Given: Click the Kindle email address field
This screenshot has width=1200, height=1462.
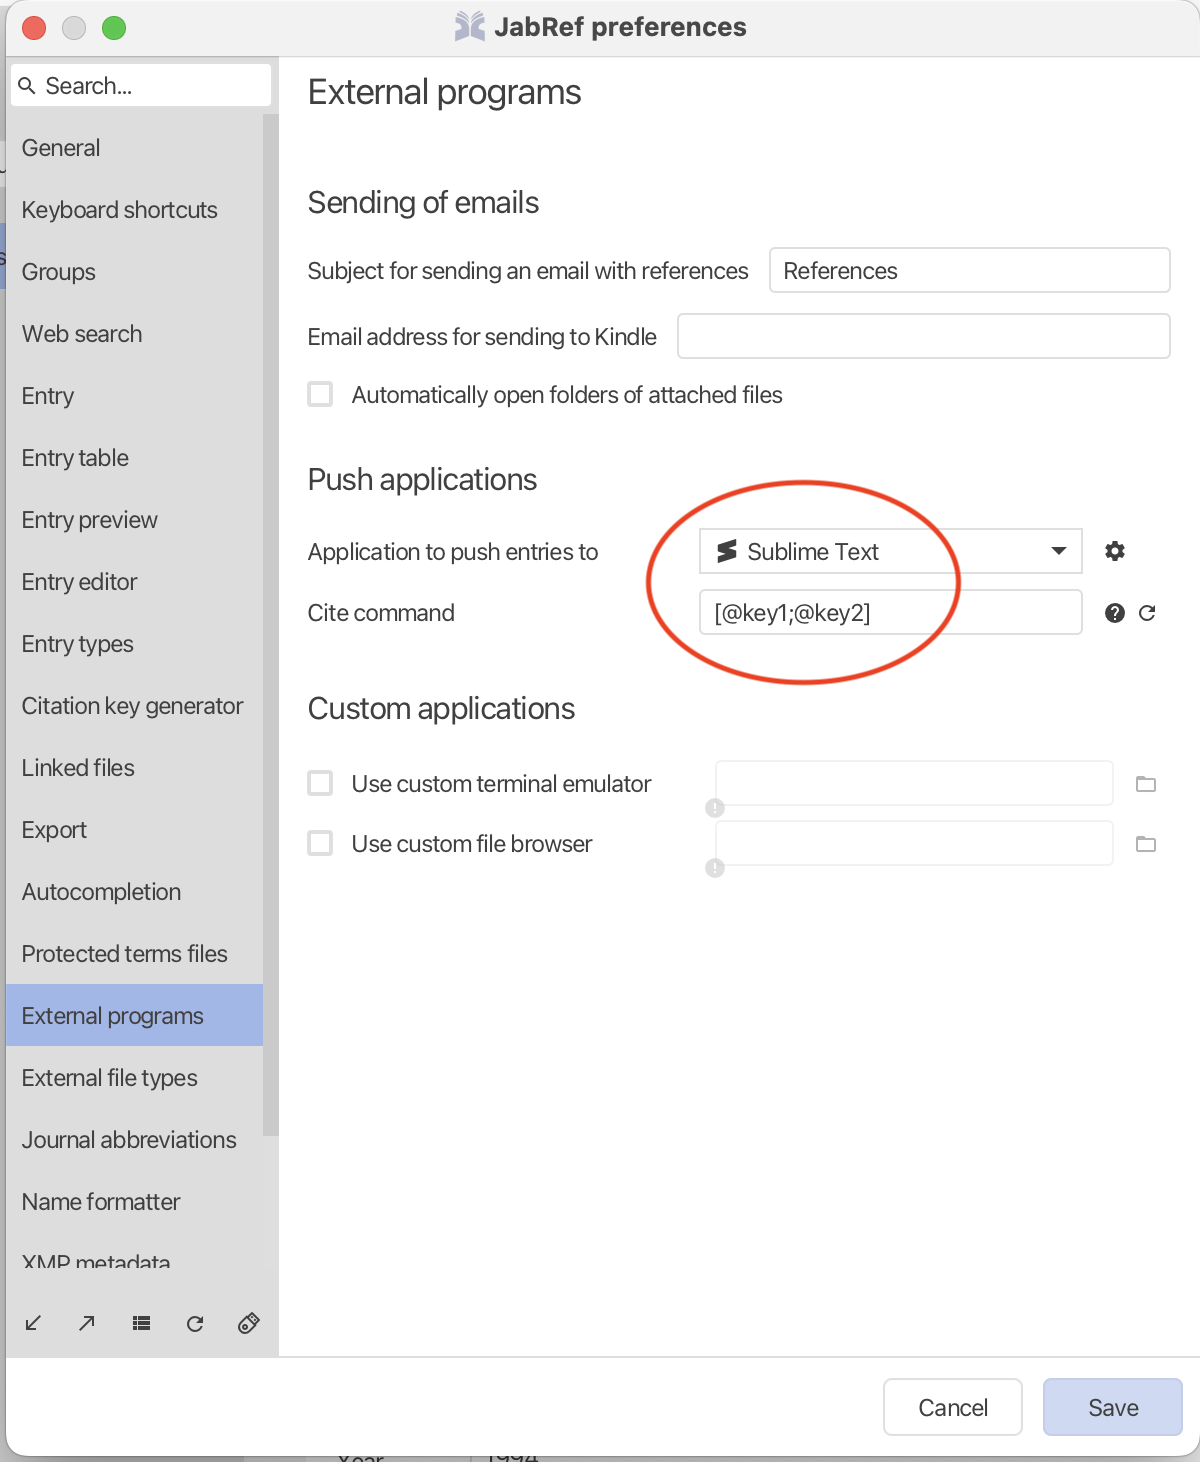Looking at the screenshot, I should click(923, 336).
